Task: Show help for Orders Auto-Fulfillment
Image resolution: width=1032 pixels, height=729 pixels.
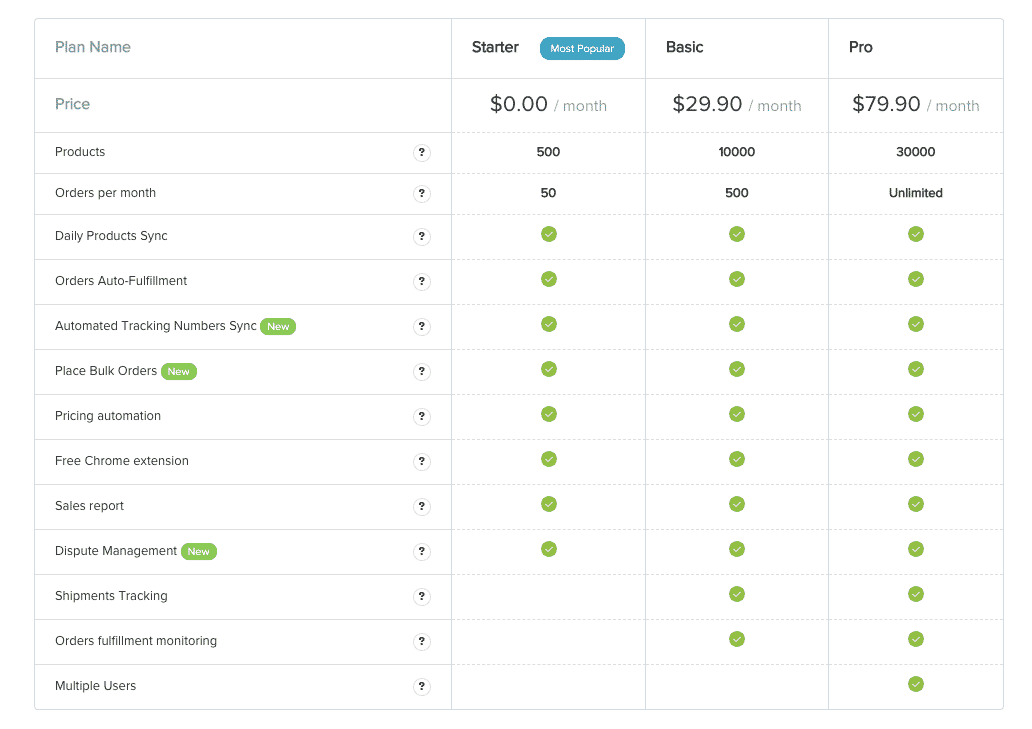Action: [422, 282]
